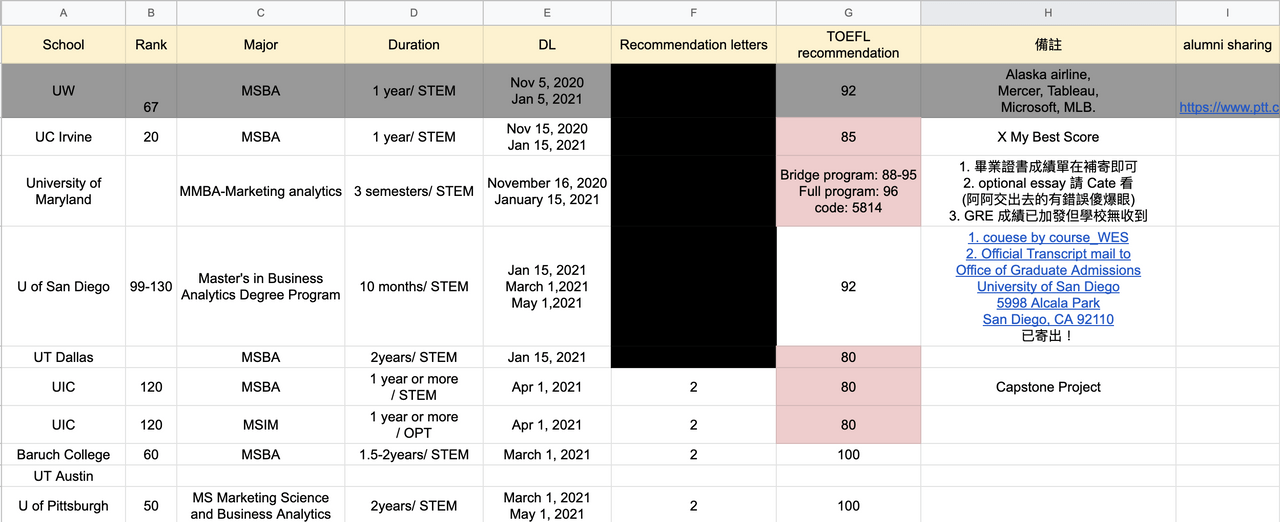Viewport: 1280px width, 522px height.
Task: Select column E header
Action: click(546, 12)
